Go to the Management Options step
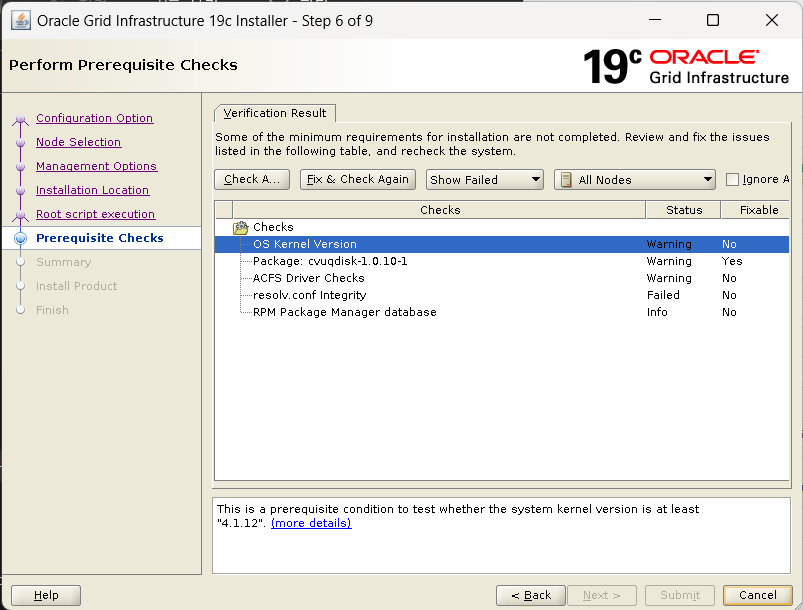This screenshot has height=610, width=803. (x=96, y=166)
